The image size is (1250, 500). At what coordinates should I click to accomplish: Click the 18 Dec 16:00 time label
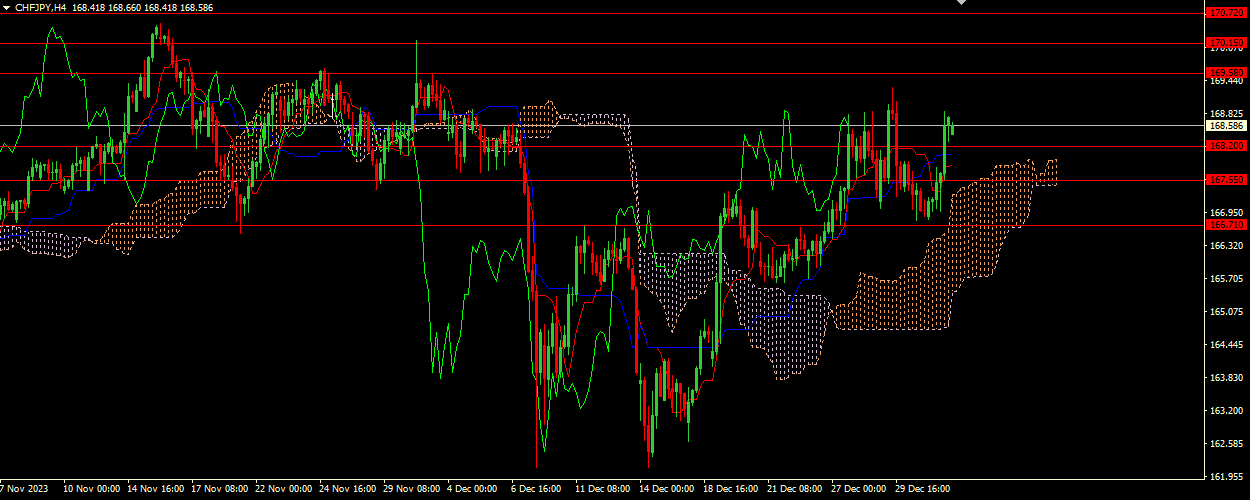732,490
